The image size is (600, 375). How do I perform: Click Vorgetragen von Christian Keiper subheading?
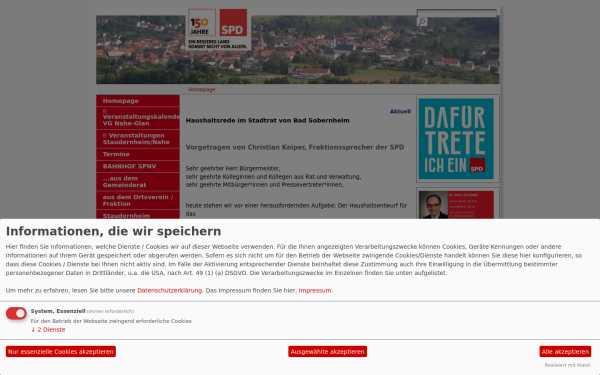295,147
